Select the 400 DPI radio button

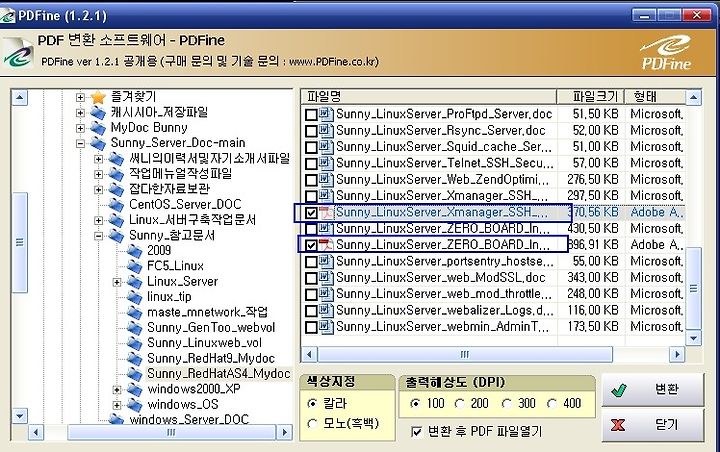point(552,403)
